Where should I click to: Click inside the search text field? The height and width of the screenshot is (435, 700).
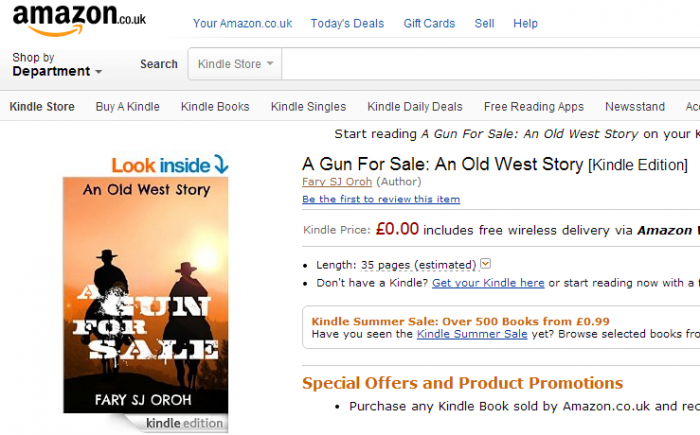(491, 64)
